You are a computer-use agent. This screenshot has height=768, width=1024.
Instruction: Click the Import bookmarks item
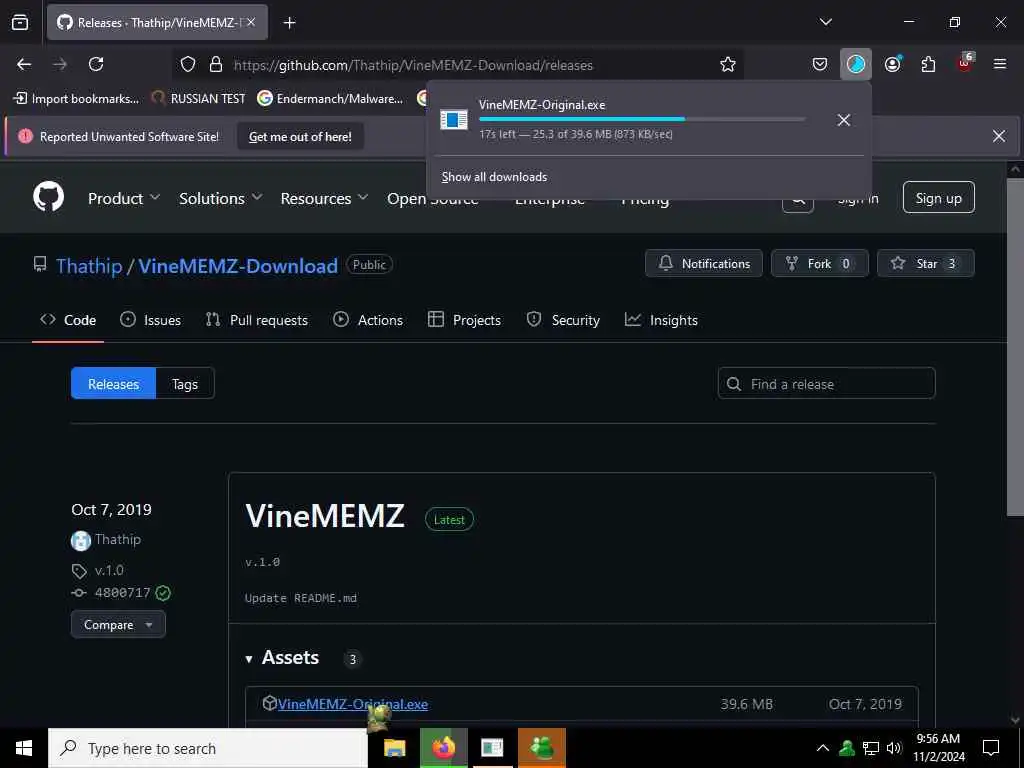(76, 99)
